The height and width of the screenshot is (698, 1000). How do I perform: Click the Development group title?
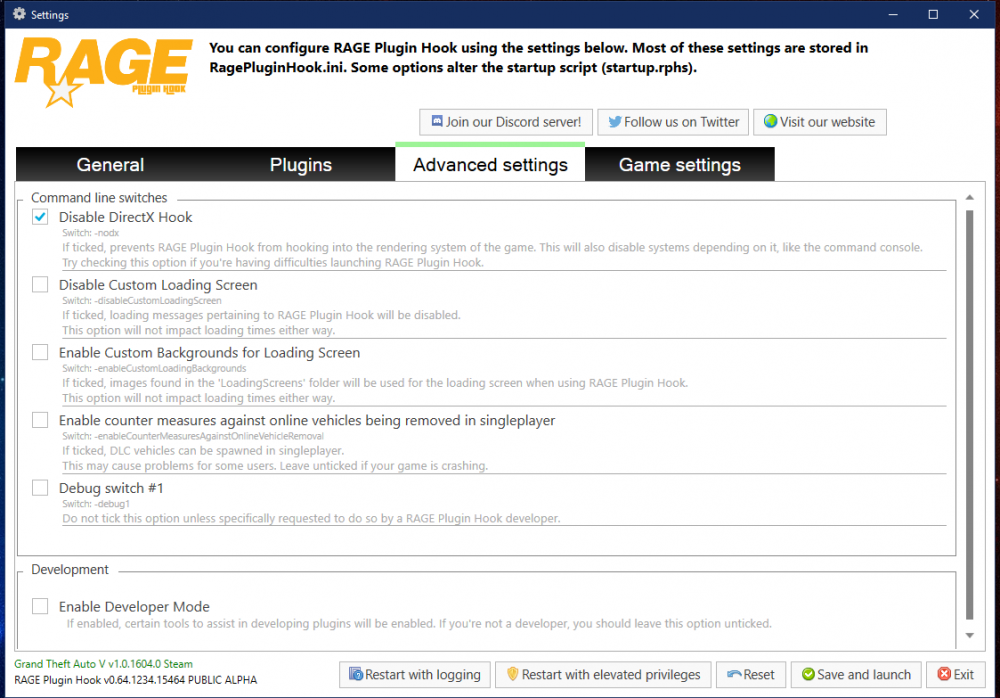tap(70, 569)
